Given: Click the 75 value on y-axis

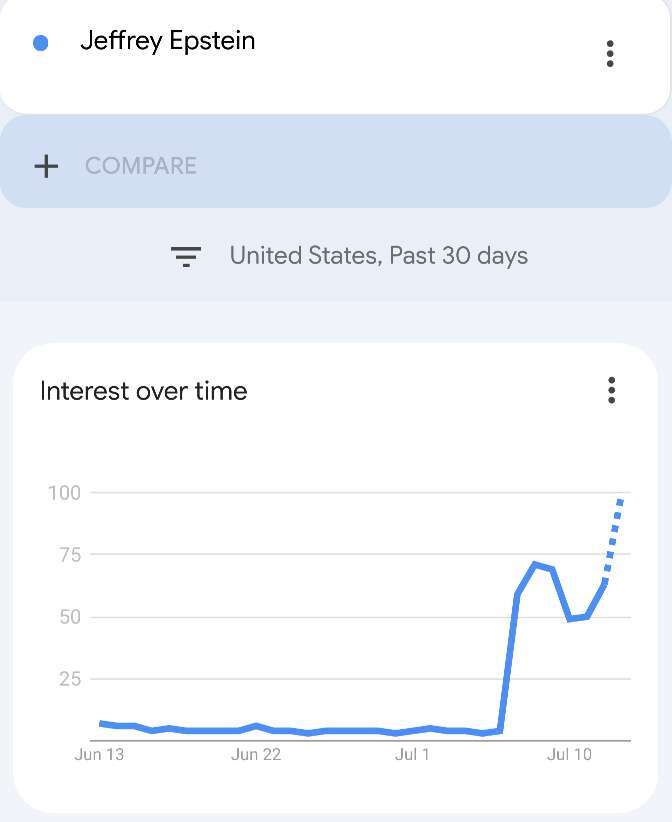Looking at the screenshot, I should coord(70,554).
